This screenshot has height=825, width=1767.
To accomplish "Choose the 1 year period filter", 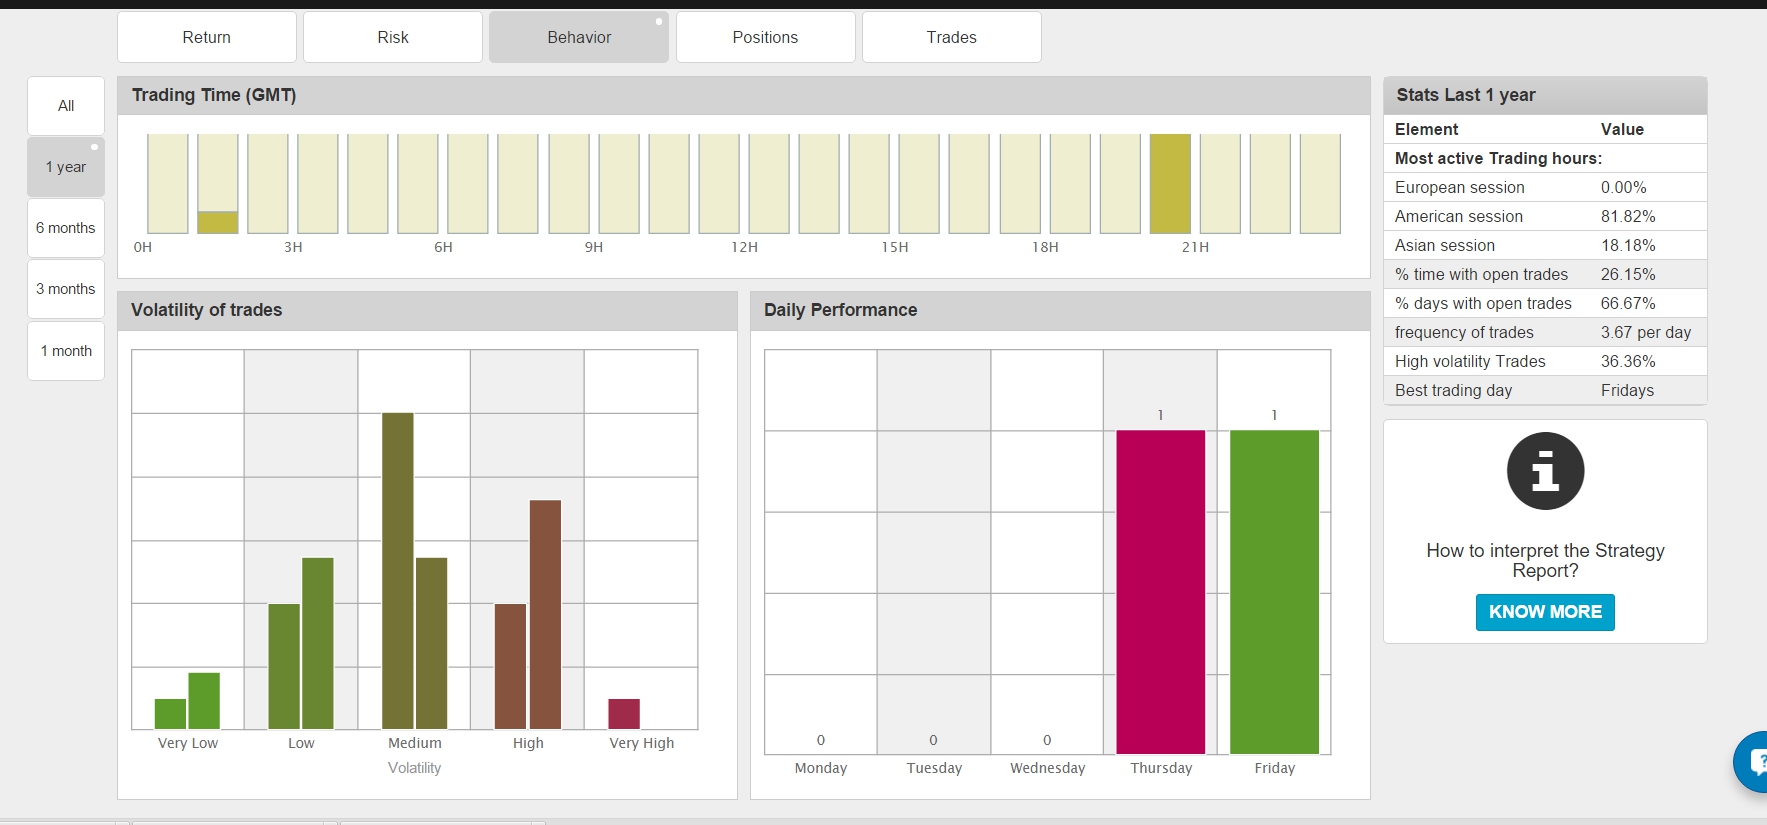I will [x=66, y=167].
